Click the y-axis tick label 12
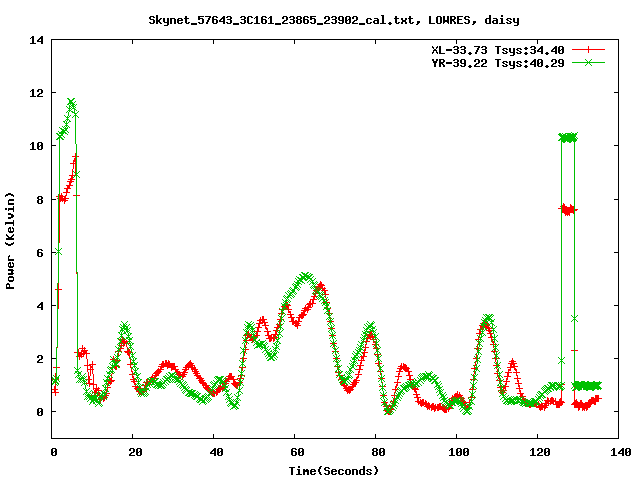Screen dimensions: 640x480 click(36, 93)
